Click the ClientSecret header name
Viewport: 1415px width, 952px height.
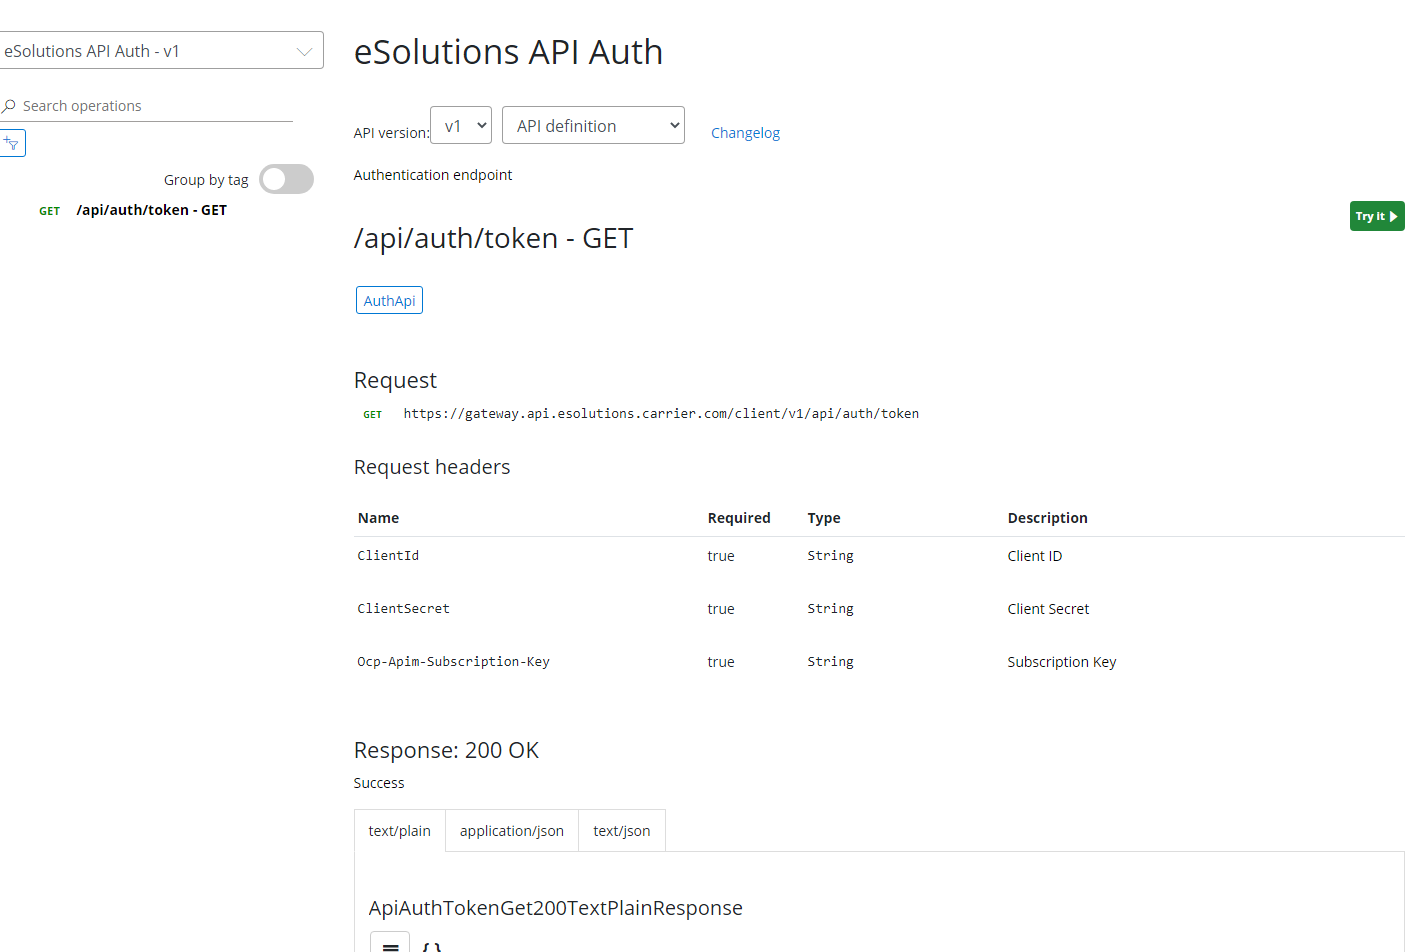(403, 609)
